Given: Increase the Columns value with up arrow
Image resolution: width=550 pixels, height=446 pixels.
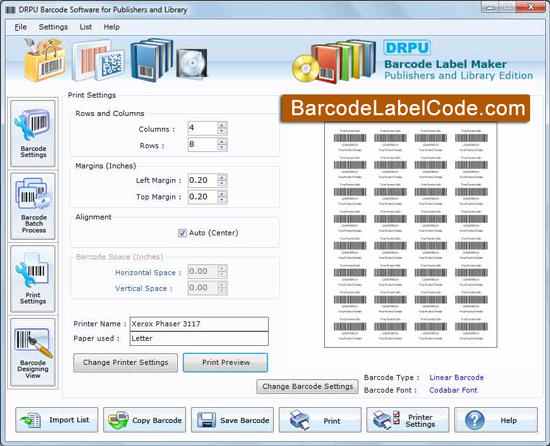Looking at the screenshot, I should (222, 125).
